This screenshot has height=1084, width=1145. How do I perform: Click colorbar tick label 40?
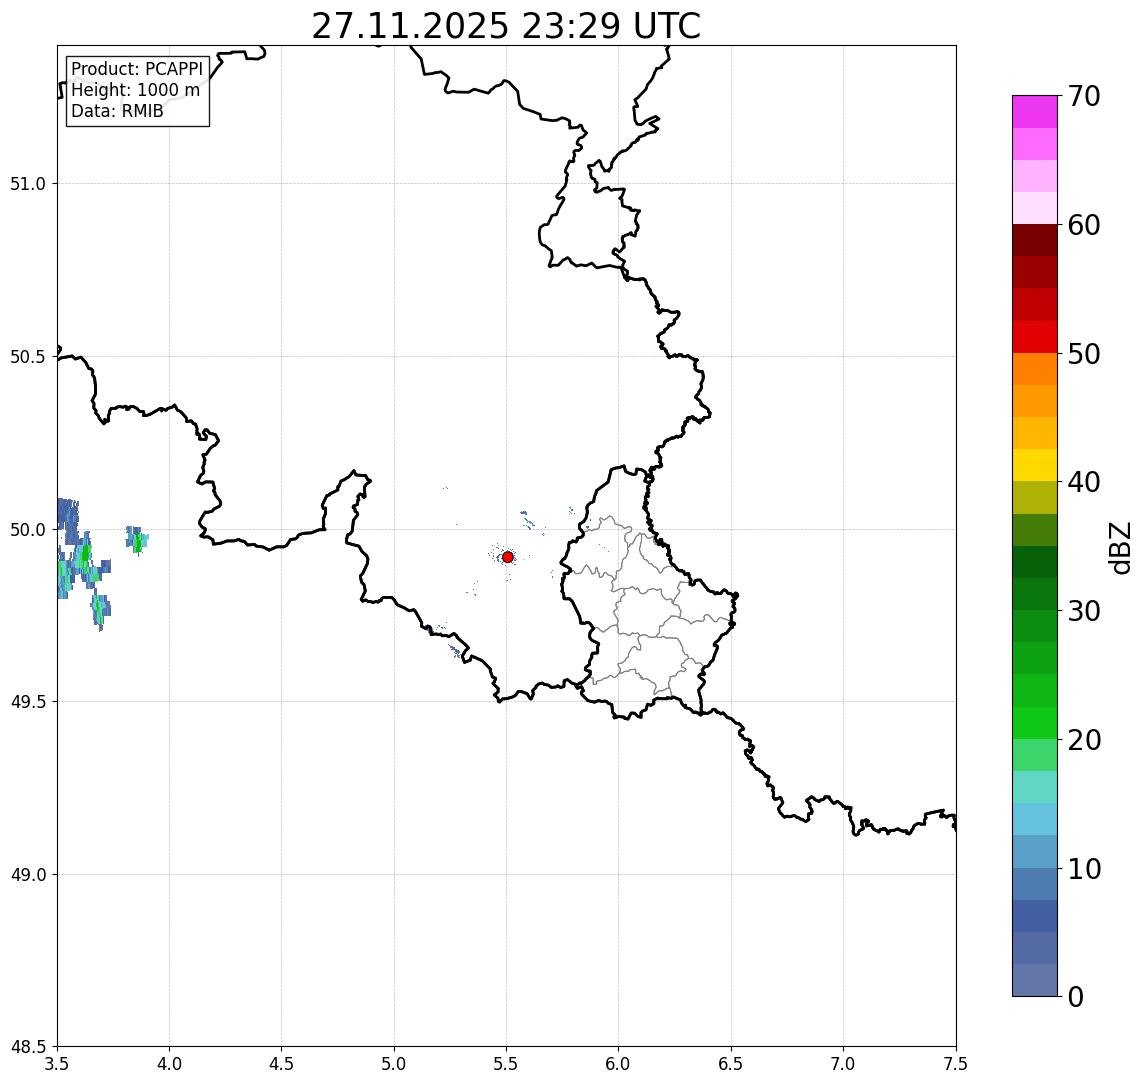1084,482
